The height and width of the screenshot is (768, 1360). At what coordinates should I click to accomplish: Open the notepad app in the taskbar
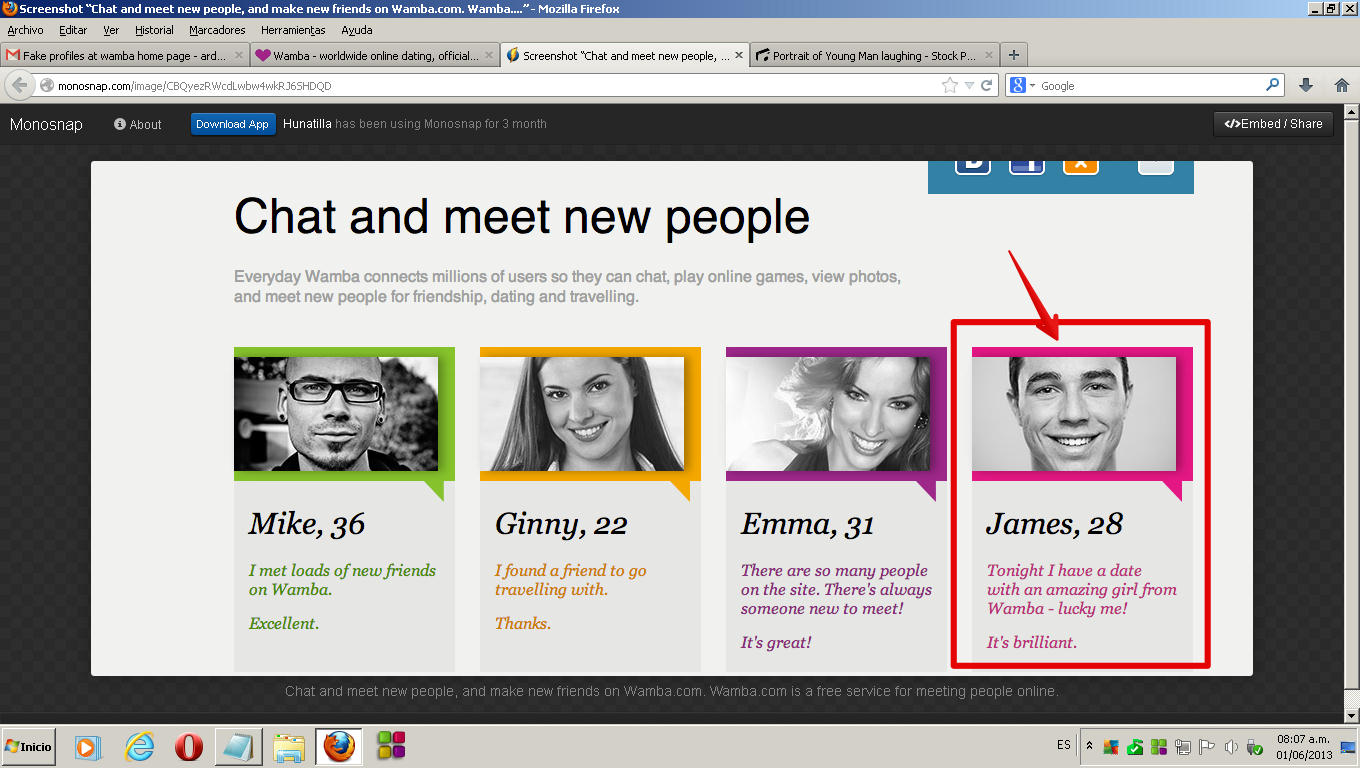pyautogui.click(x=238, y=746)
